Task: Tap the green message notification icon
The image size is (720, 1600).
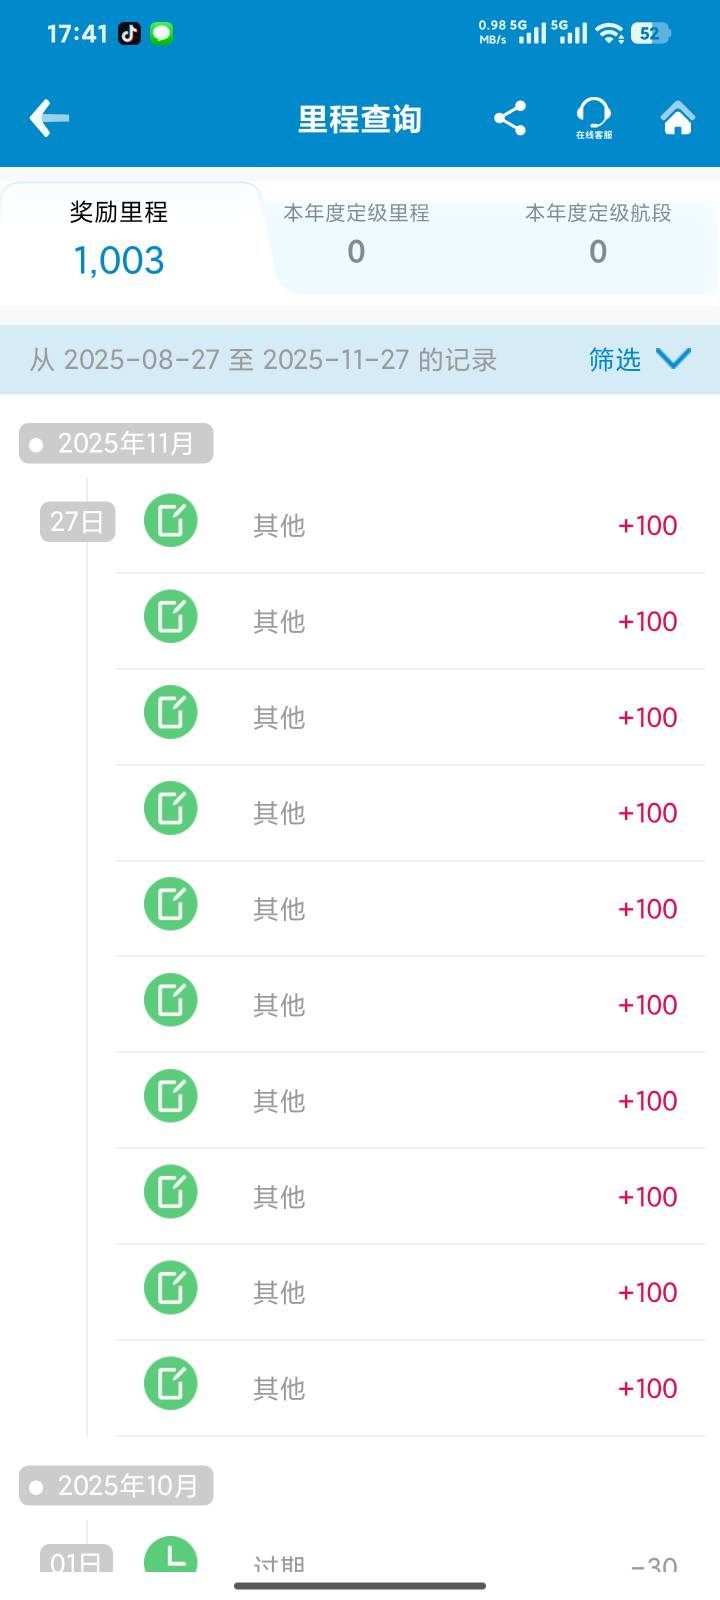Action: [x=162, y=33]
